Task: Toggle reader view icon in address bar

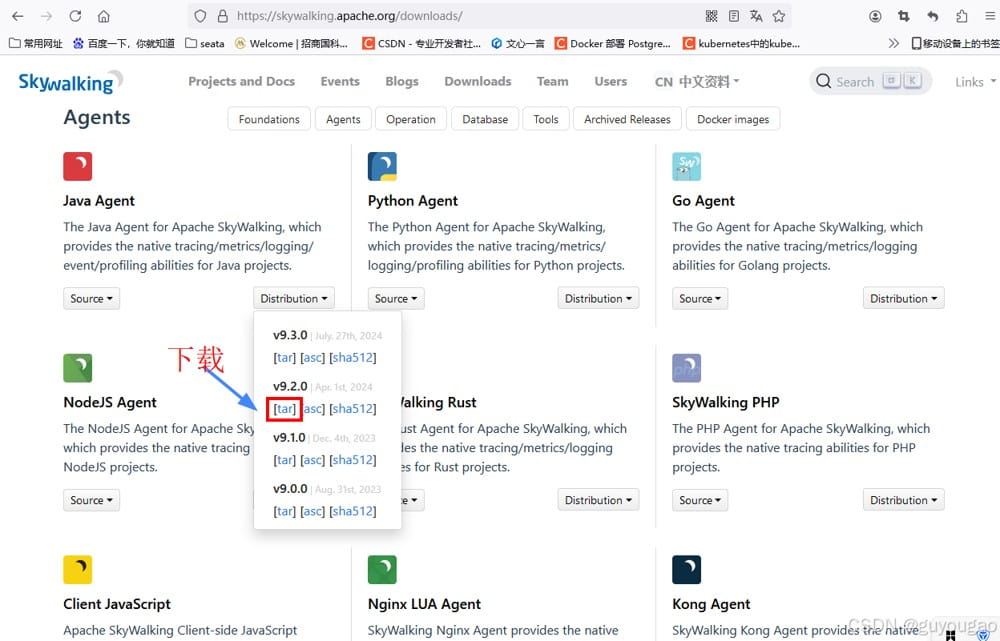Action: click(x=734, y=16)
